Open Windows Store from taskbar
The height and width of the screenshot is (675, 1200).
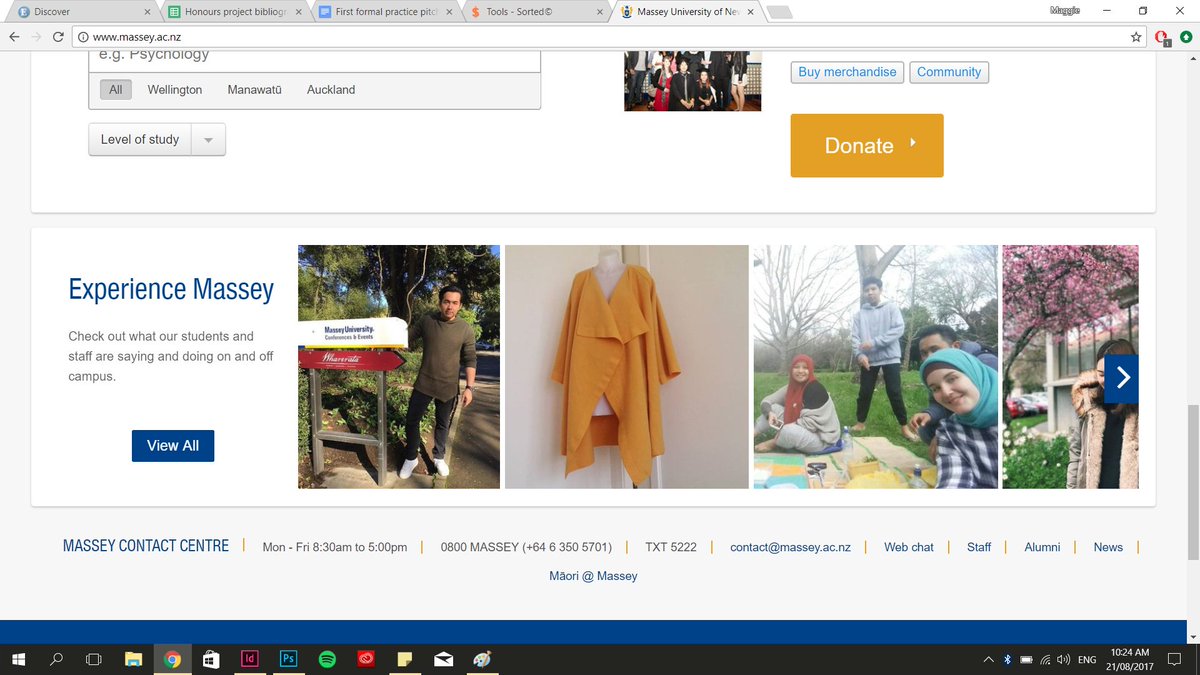(211, 660)
